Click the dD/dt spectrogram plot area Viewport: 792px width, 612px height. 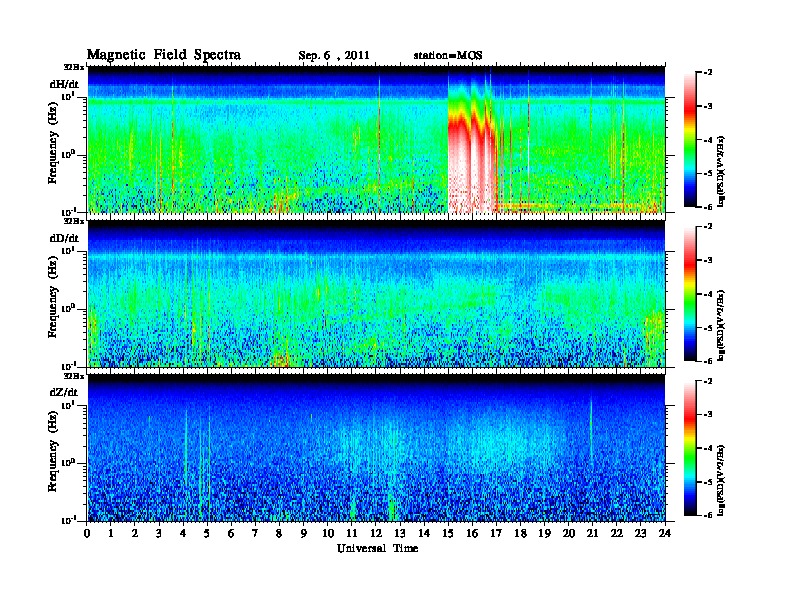coord(377,293)
